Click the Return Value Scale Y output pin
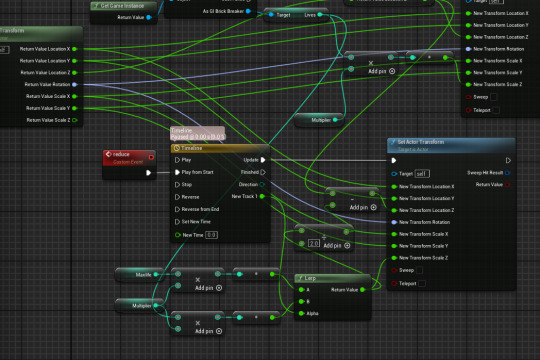The width and height of the screenshot is (540, 360). coord(74,108)
